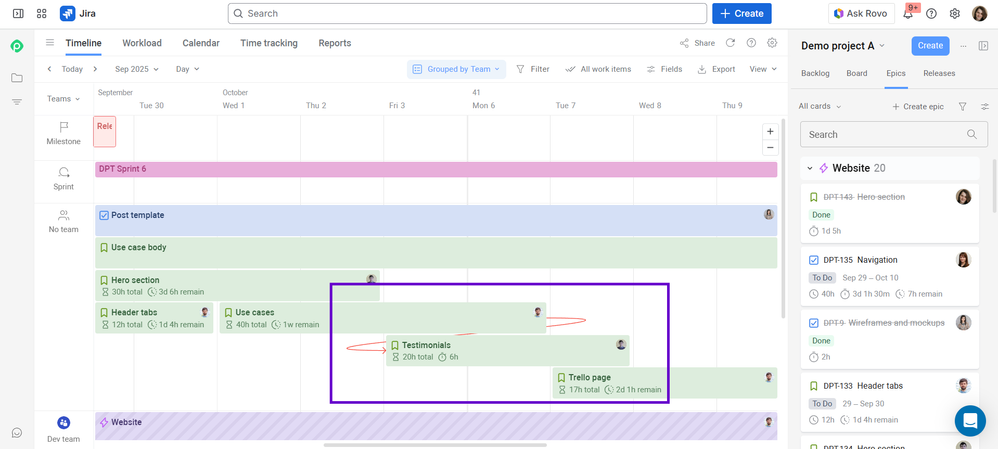Open the Teams grouping dropdown
998x449 pixels.
[63, 99]
